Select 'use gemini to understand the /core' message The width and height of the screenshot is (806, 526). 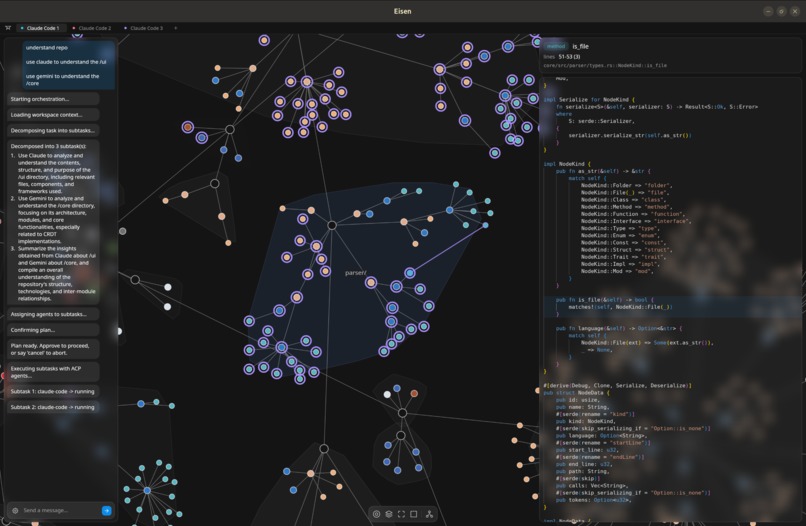coord(62,80)
